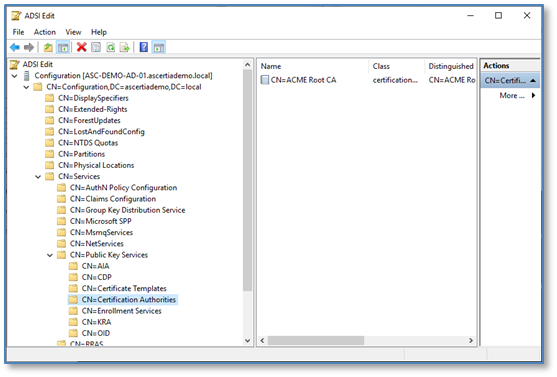
Task: Open Help with the blue question icon
Action: (144, 47)
